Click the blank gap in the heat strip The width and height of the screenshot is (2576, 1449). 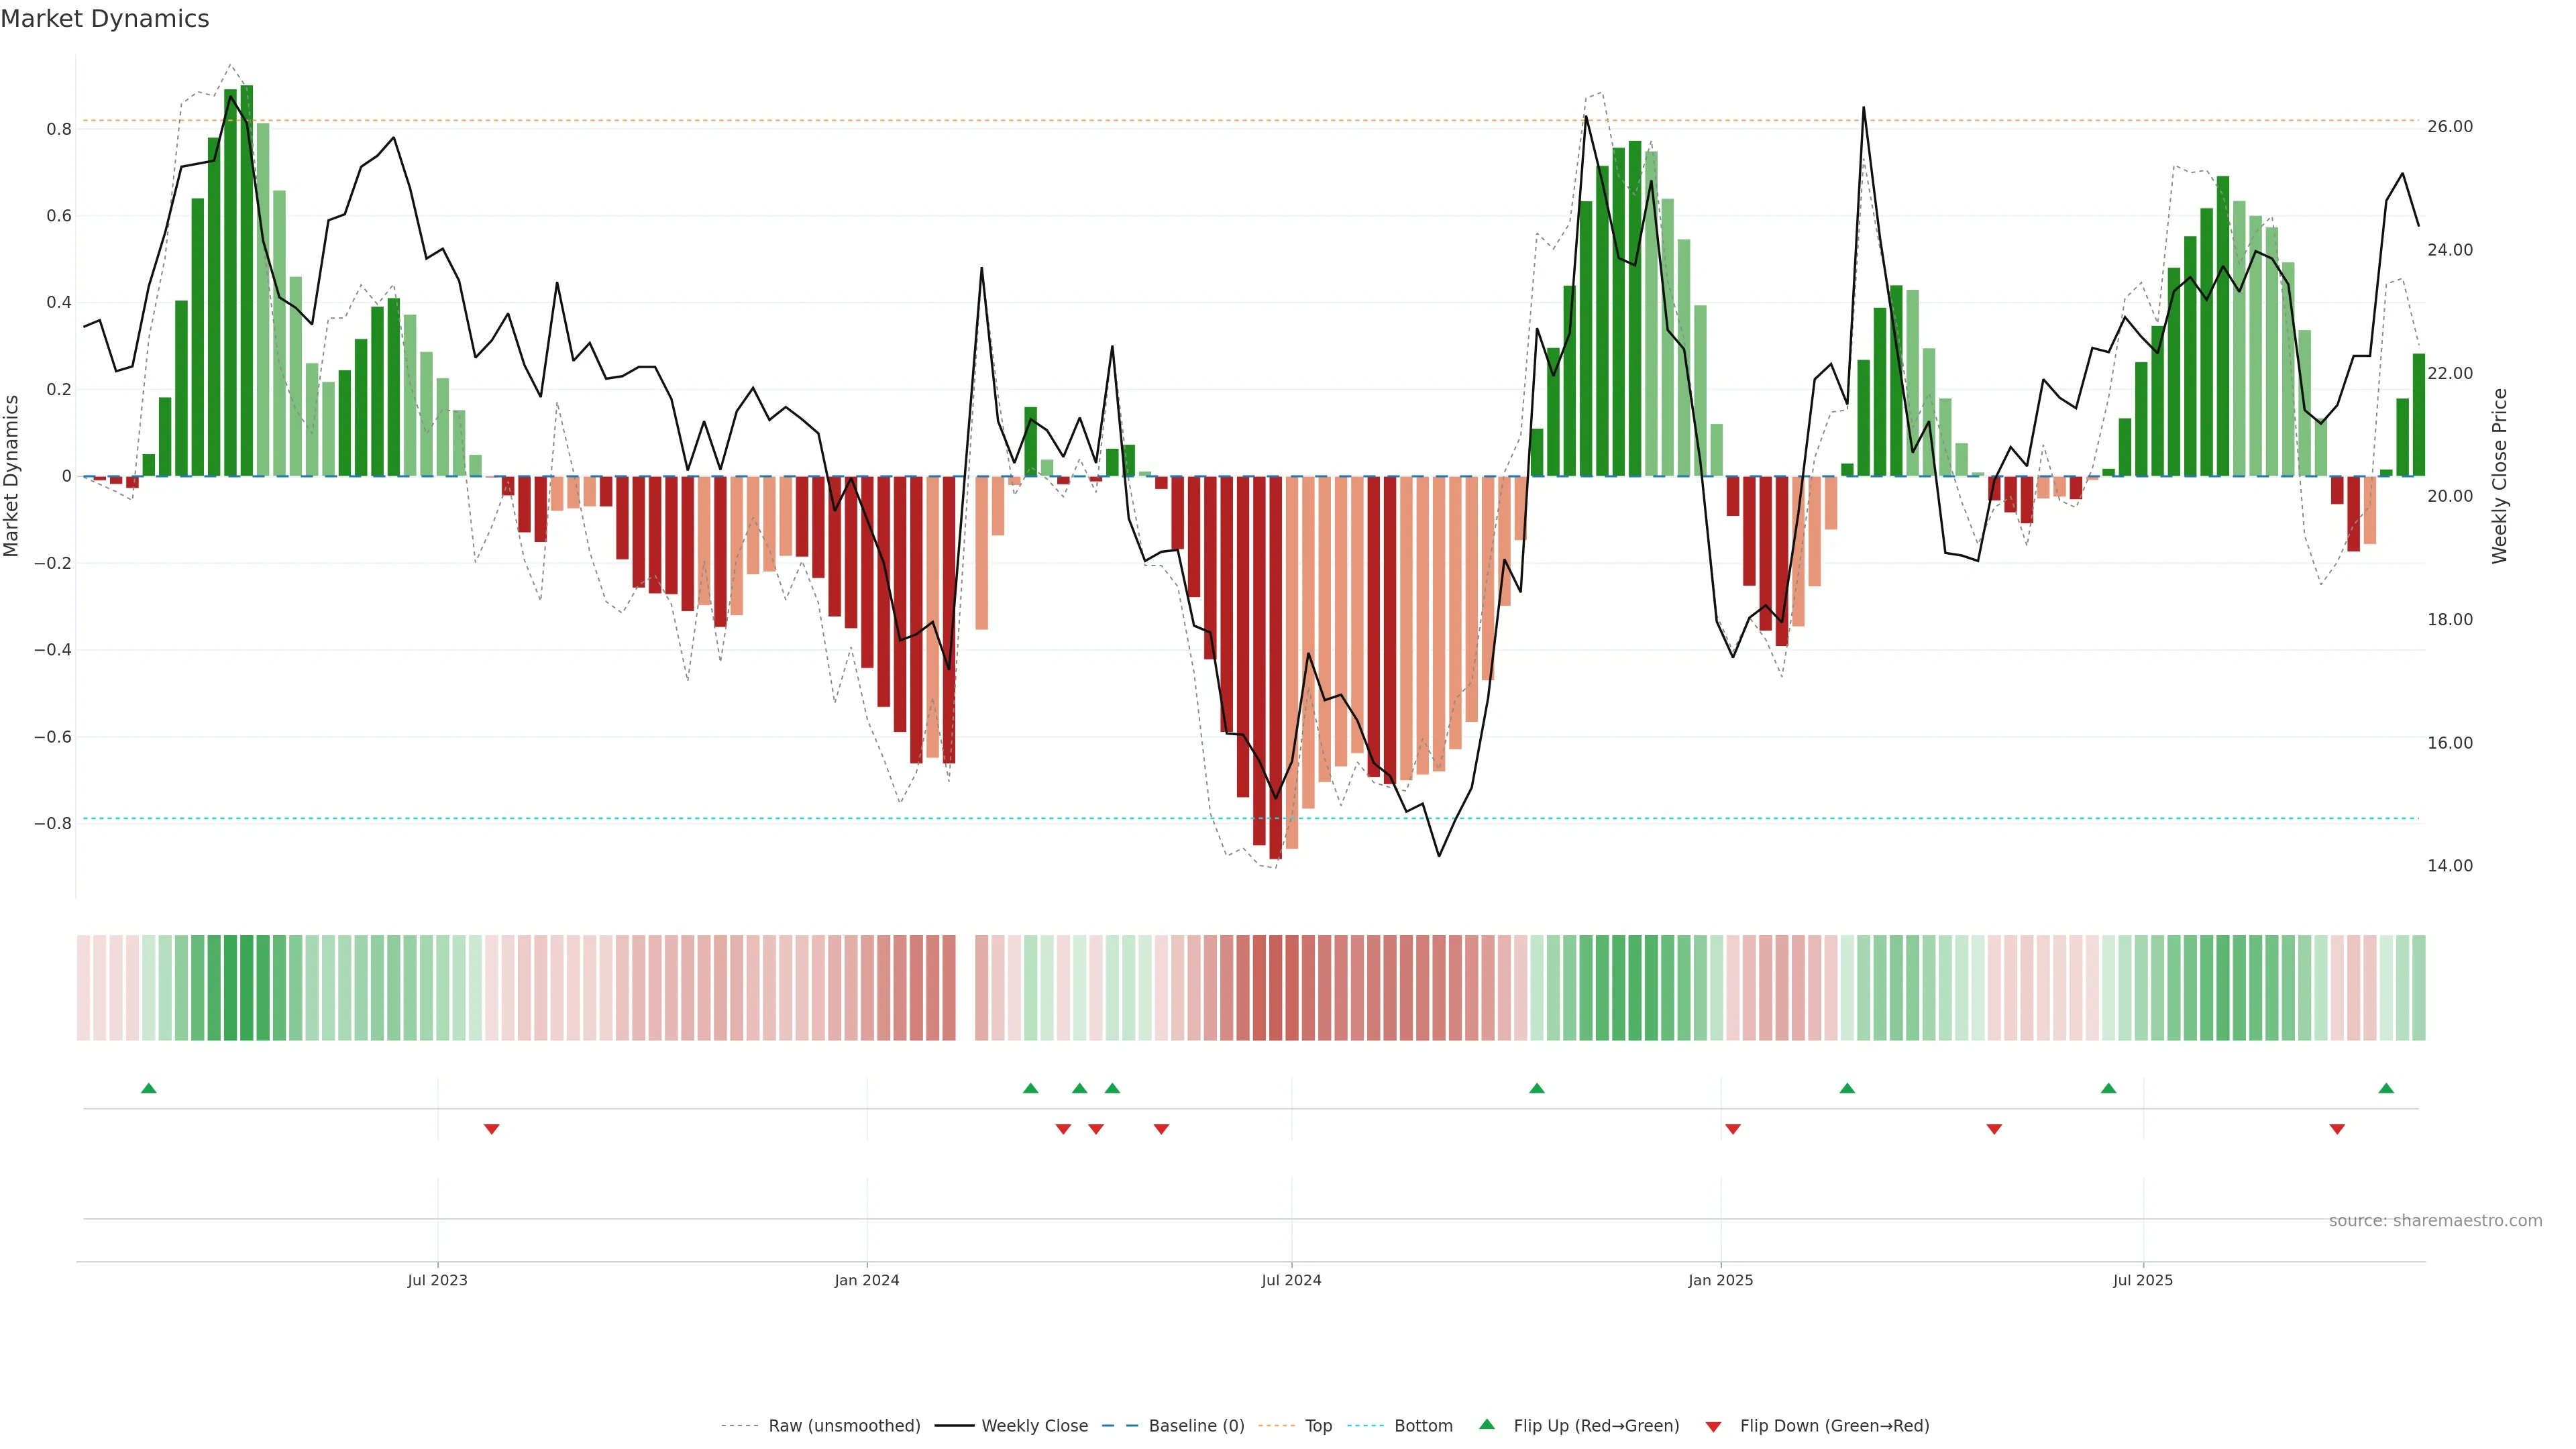[x=965, y=987]
